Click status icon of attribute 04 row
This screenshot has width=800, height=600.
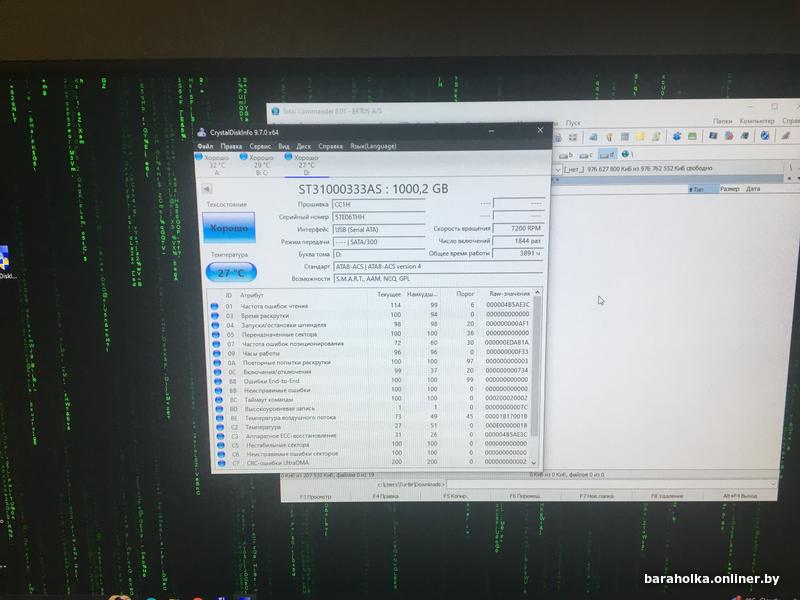pyautogui.click(x=216, y=325)
